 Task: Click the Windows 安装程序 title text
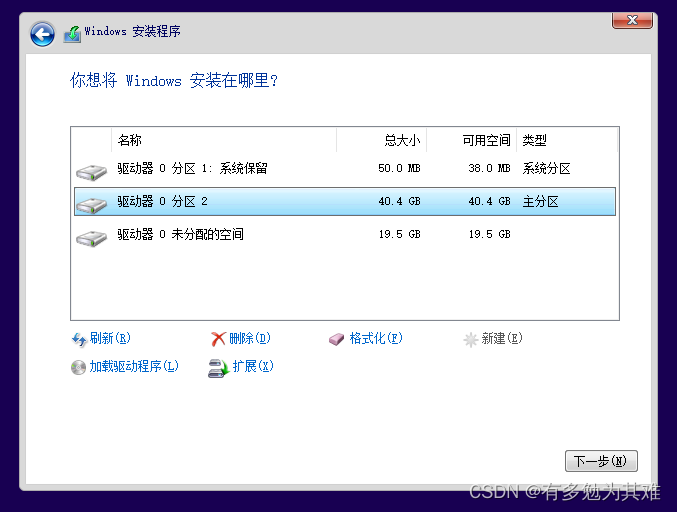[132, 31]
